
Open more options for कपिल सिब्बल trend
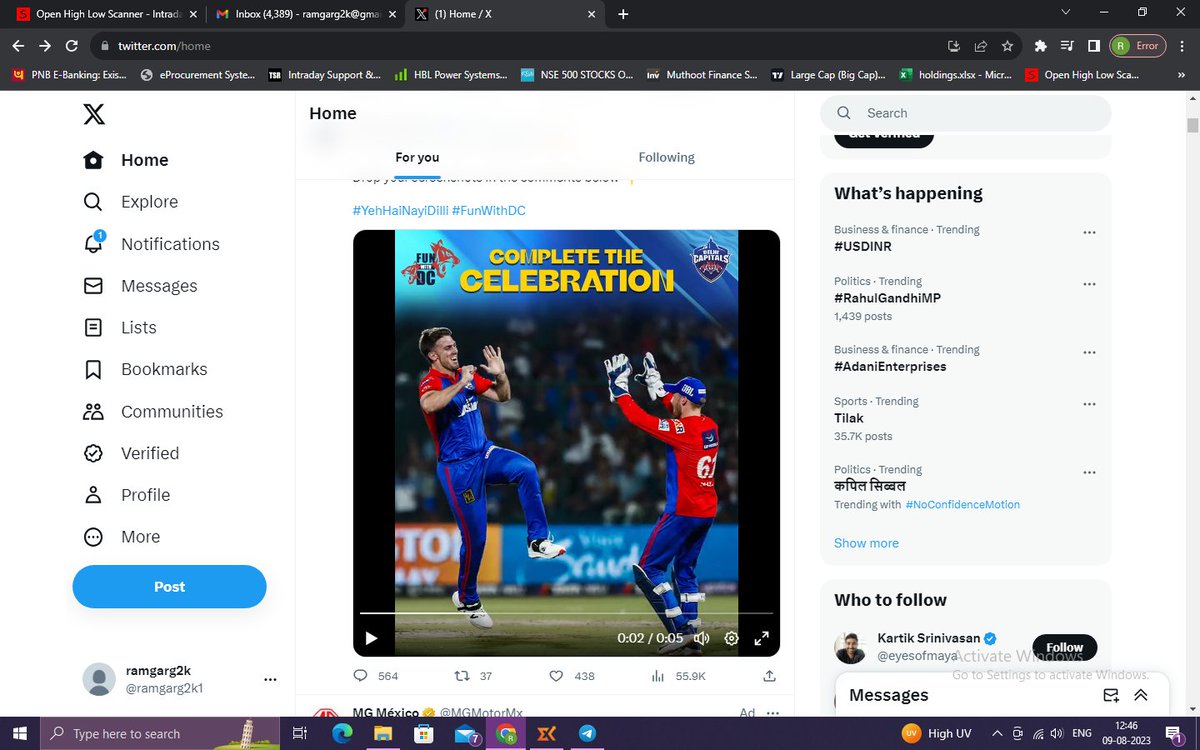tap(1090, 472)
